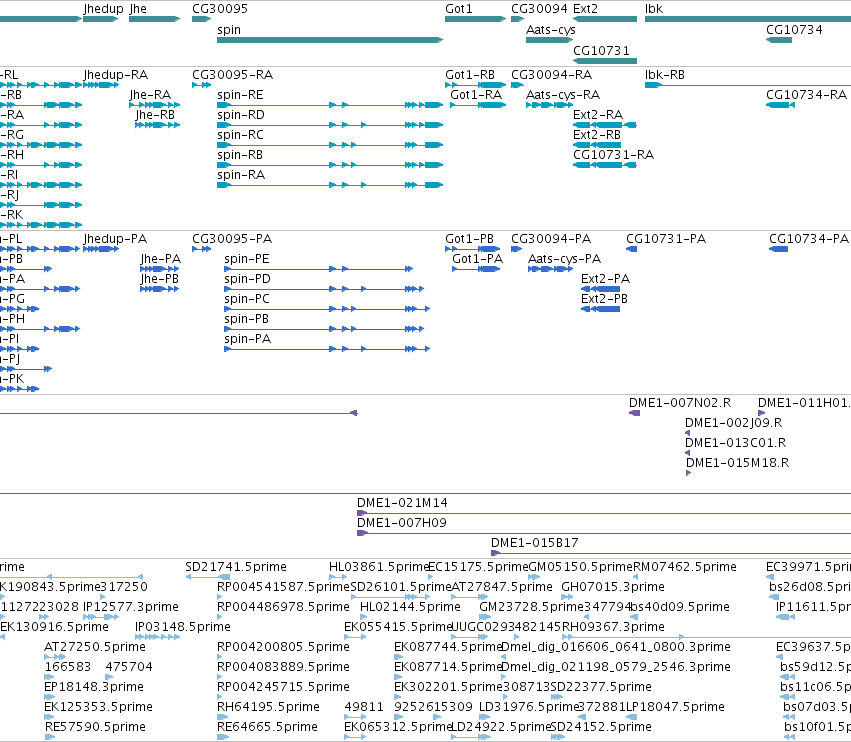Click the CG10731-PA protein label
Viewport: 851px width, 742px height.
click(x=666, y=239)
